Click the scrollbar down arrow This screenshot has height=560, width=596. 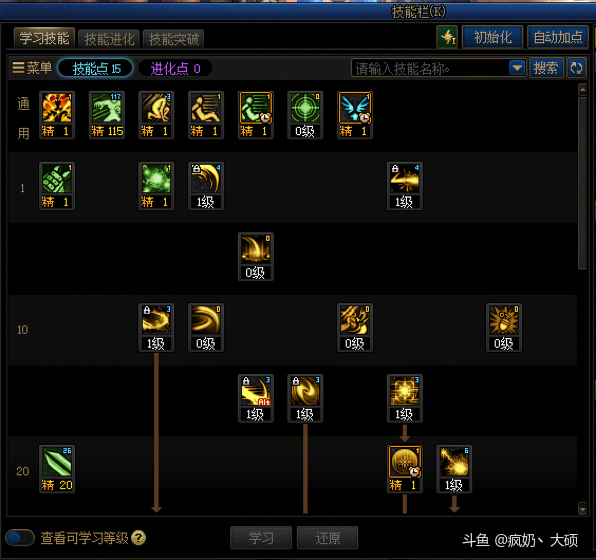point(582,508)
